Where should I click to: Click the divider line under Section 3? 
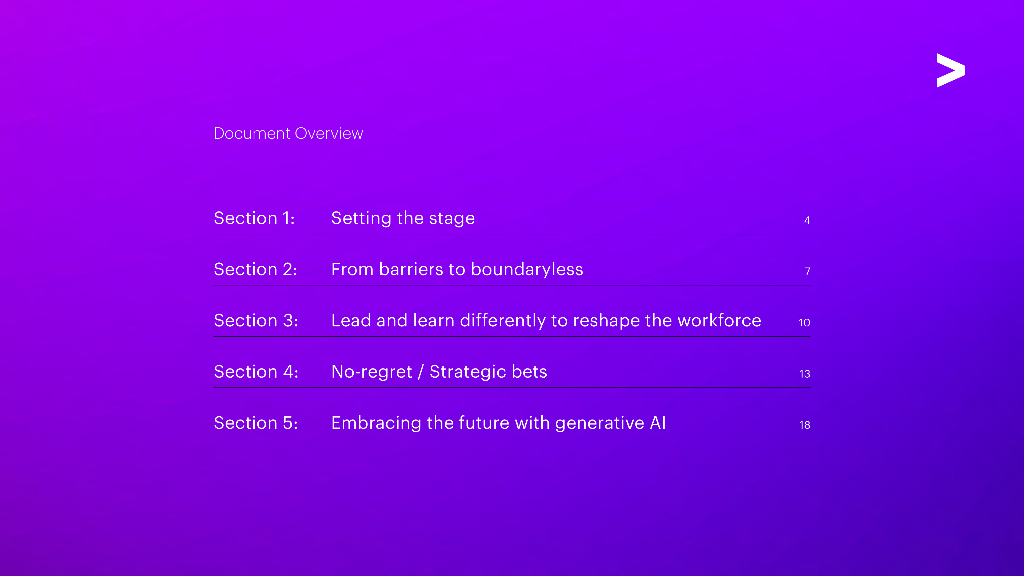[x=511, y=337]
